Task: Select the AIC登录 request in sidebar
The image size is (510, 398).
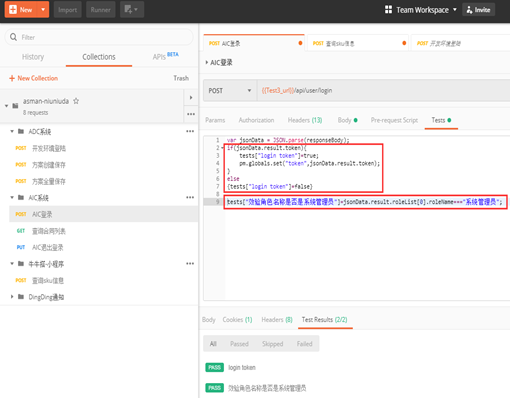Action: pyautogui.click(x=103, y=214)
